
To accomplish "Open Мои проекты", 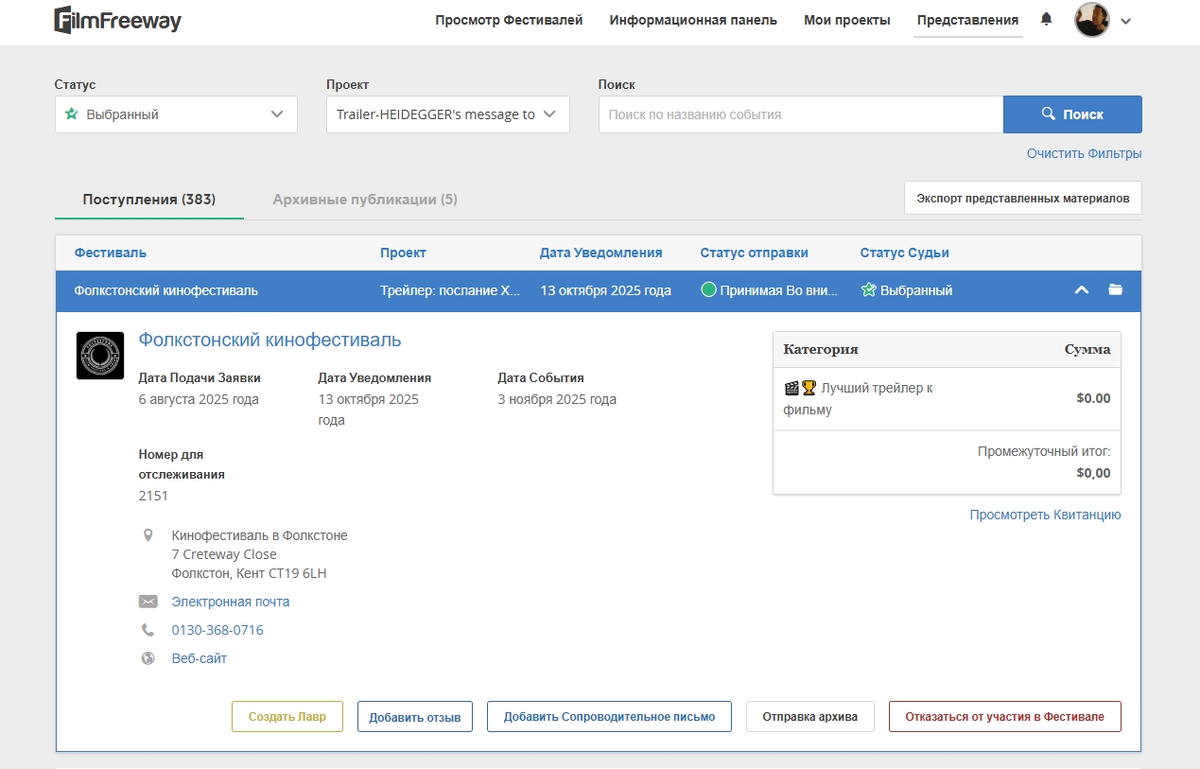I will tap(847, 20).
